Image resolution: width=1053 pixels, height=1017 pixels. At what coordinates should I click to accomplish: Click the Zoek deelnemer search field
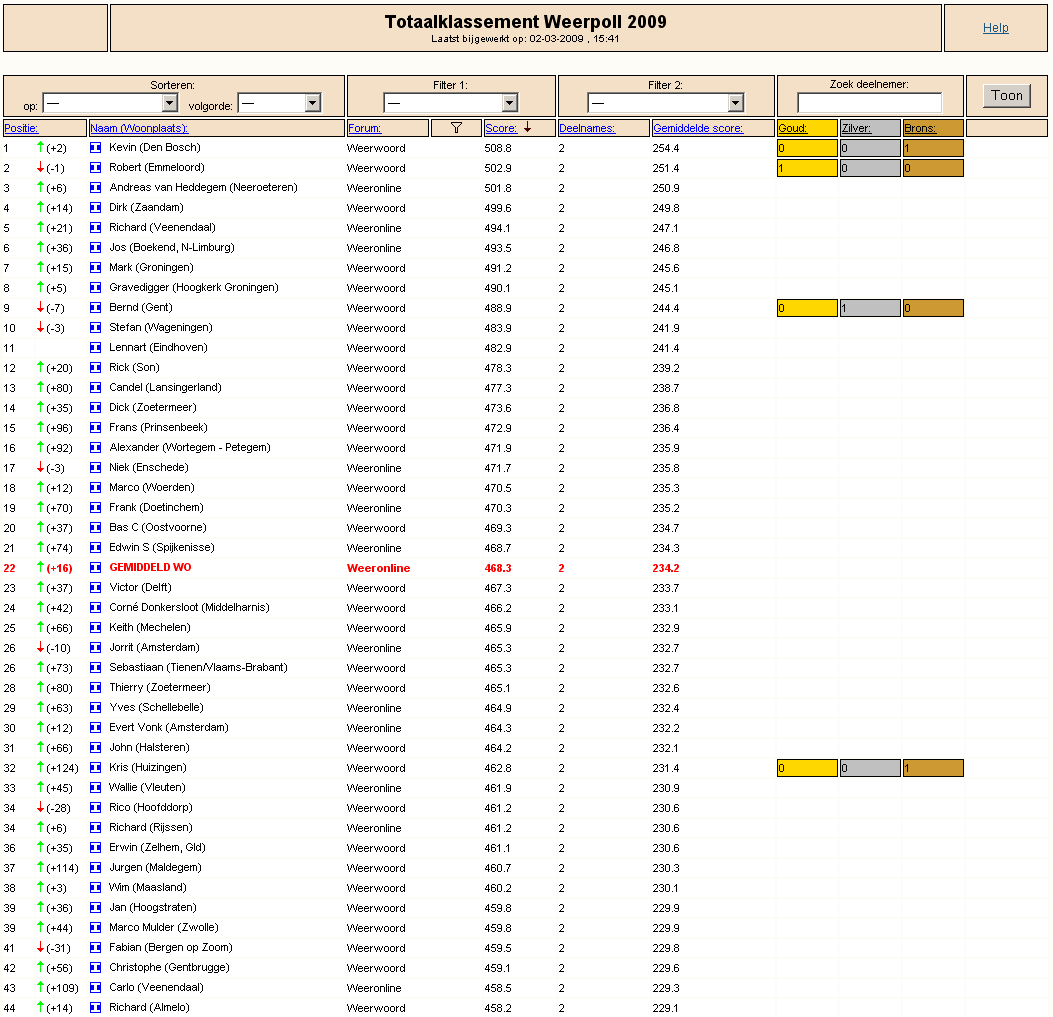coord(869,103)
